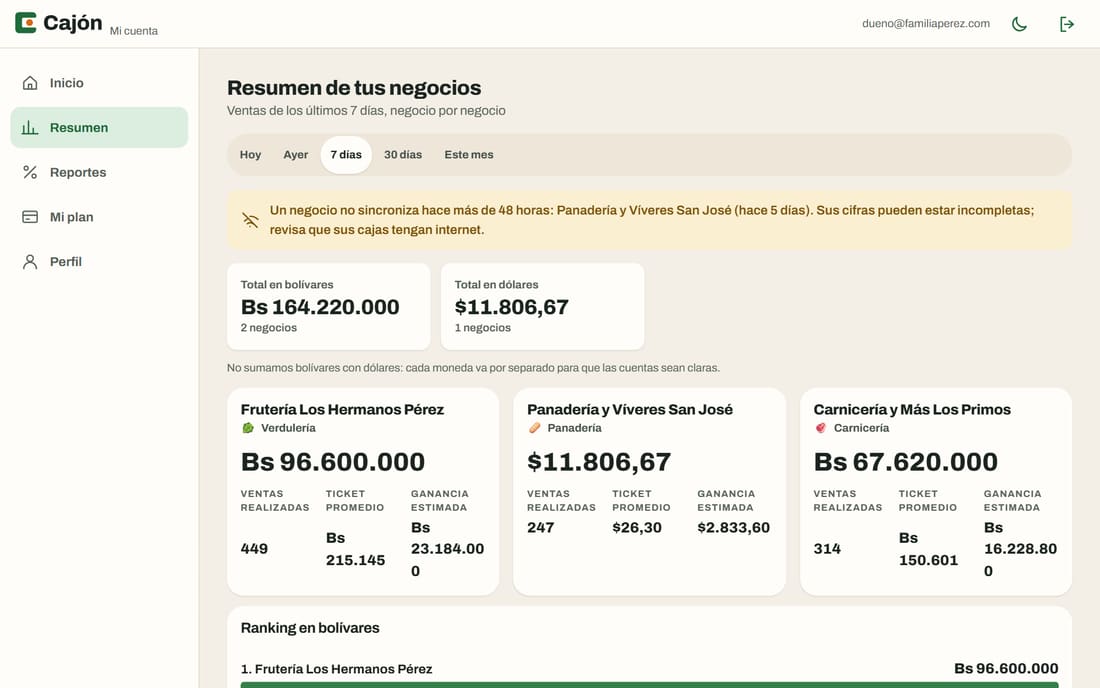
Task: Click the Inicio home icon
Action: click(x=29, y=83)
